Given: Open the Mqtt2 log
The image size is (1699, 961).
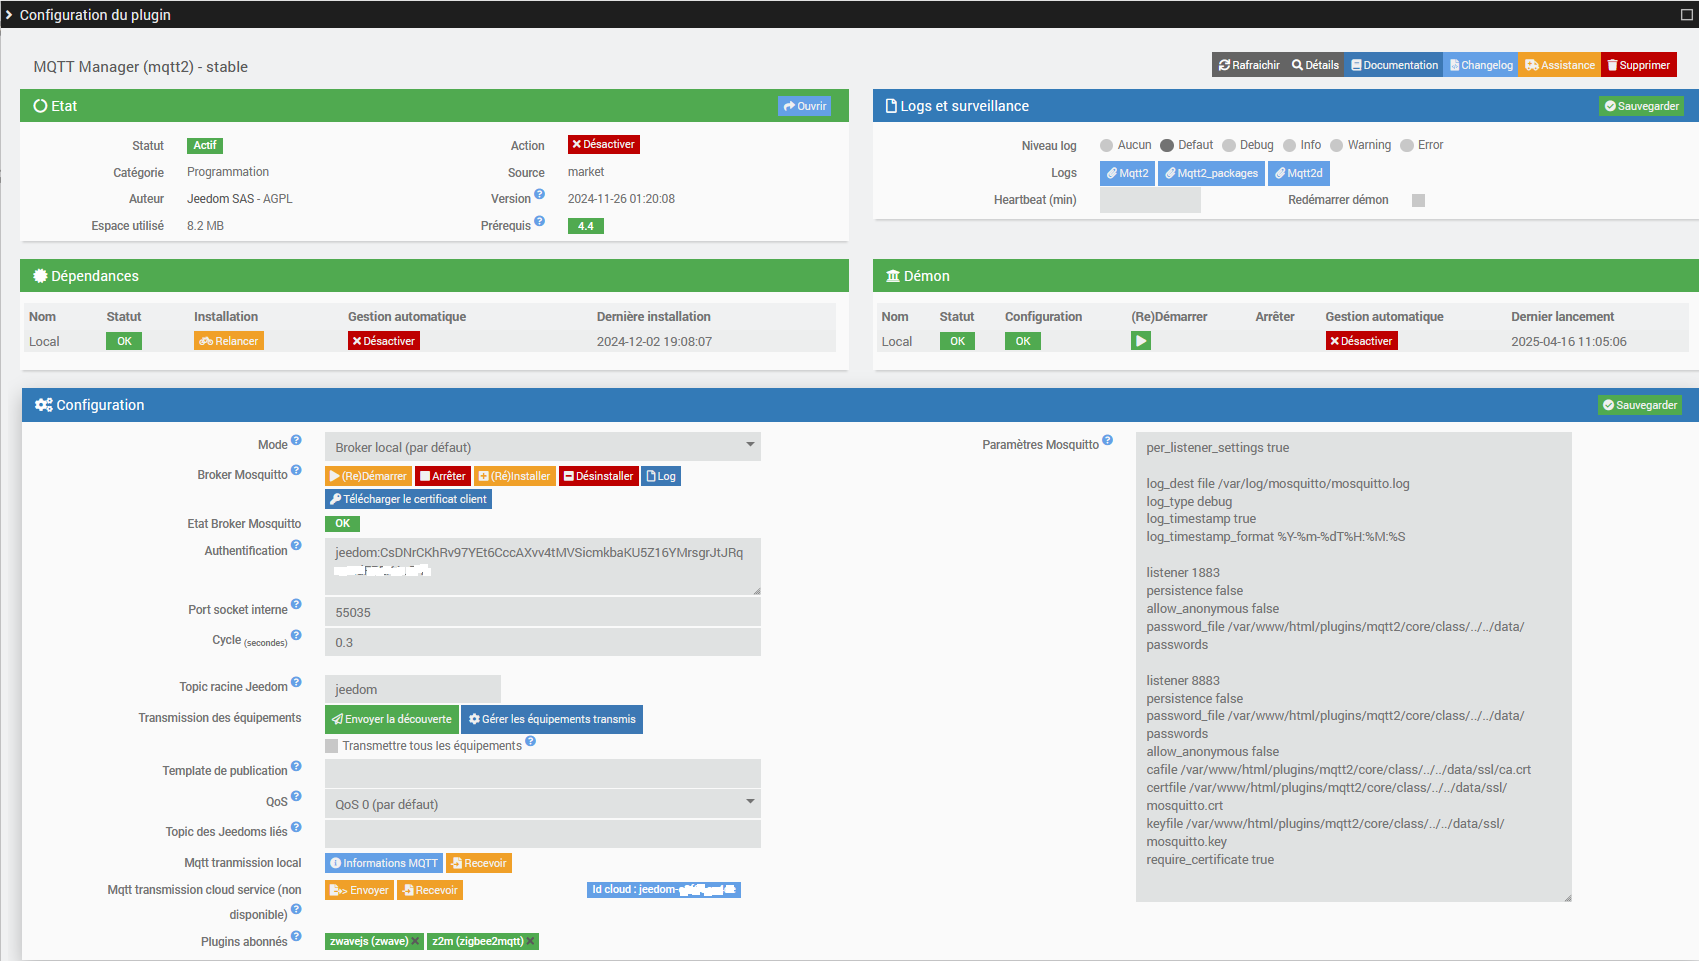Looking at the screenshot, I should click(1127, 173).
